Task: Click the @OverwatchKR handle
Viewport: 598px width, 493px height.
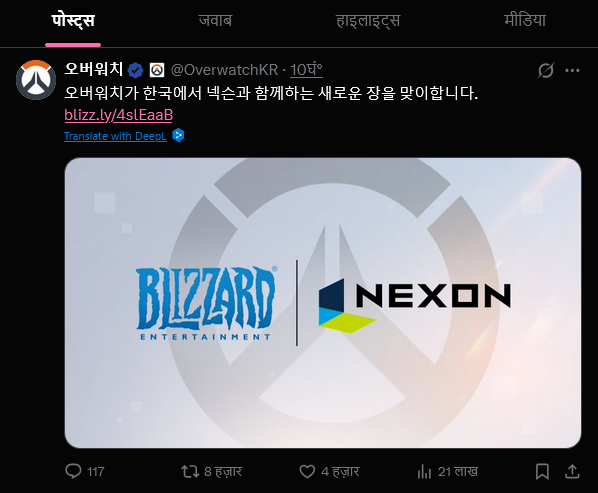Action: (x=224, y=70)
